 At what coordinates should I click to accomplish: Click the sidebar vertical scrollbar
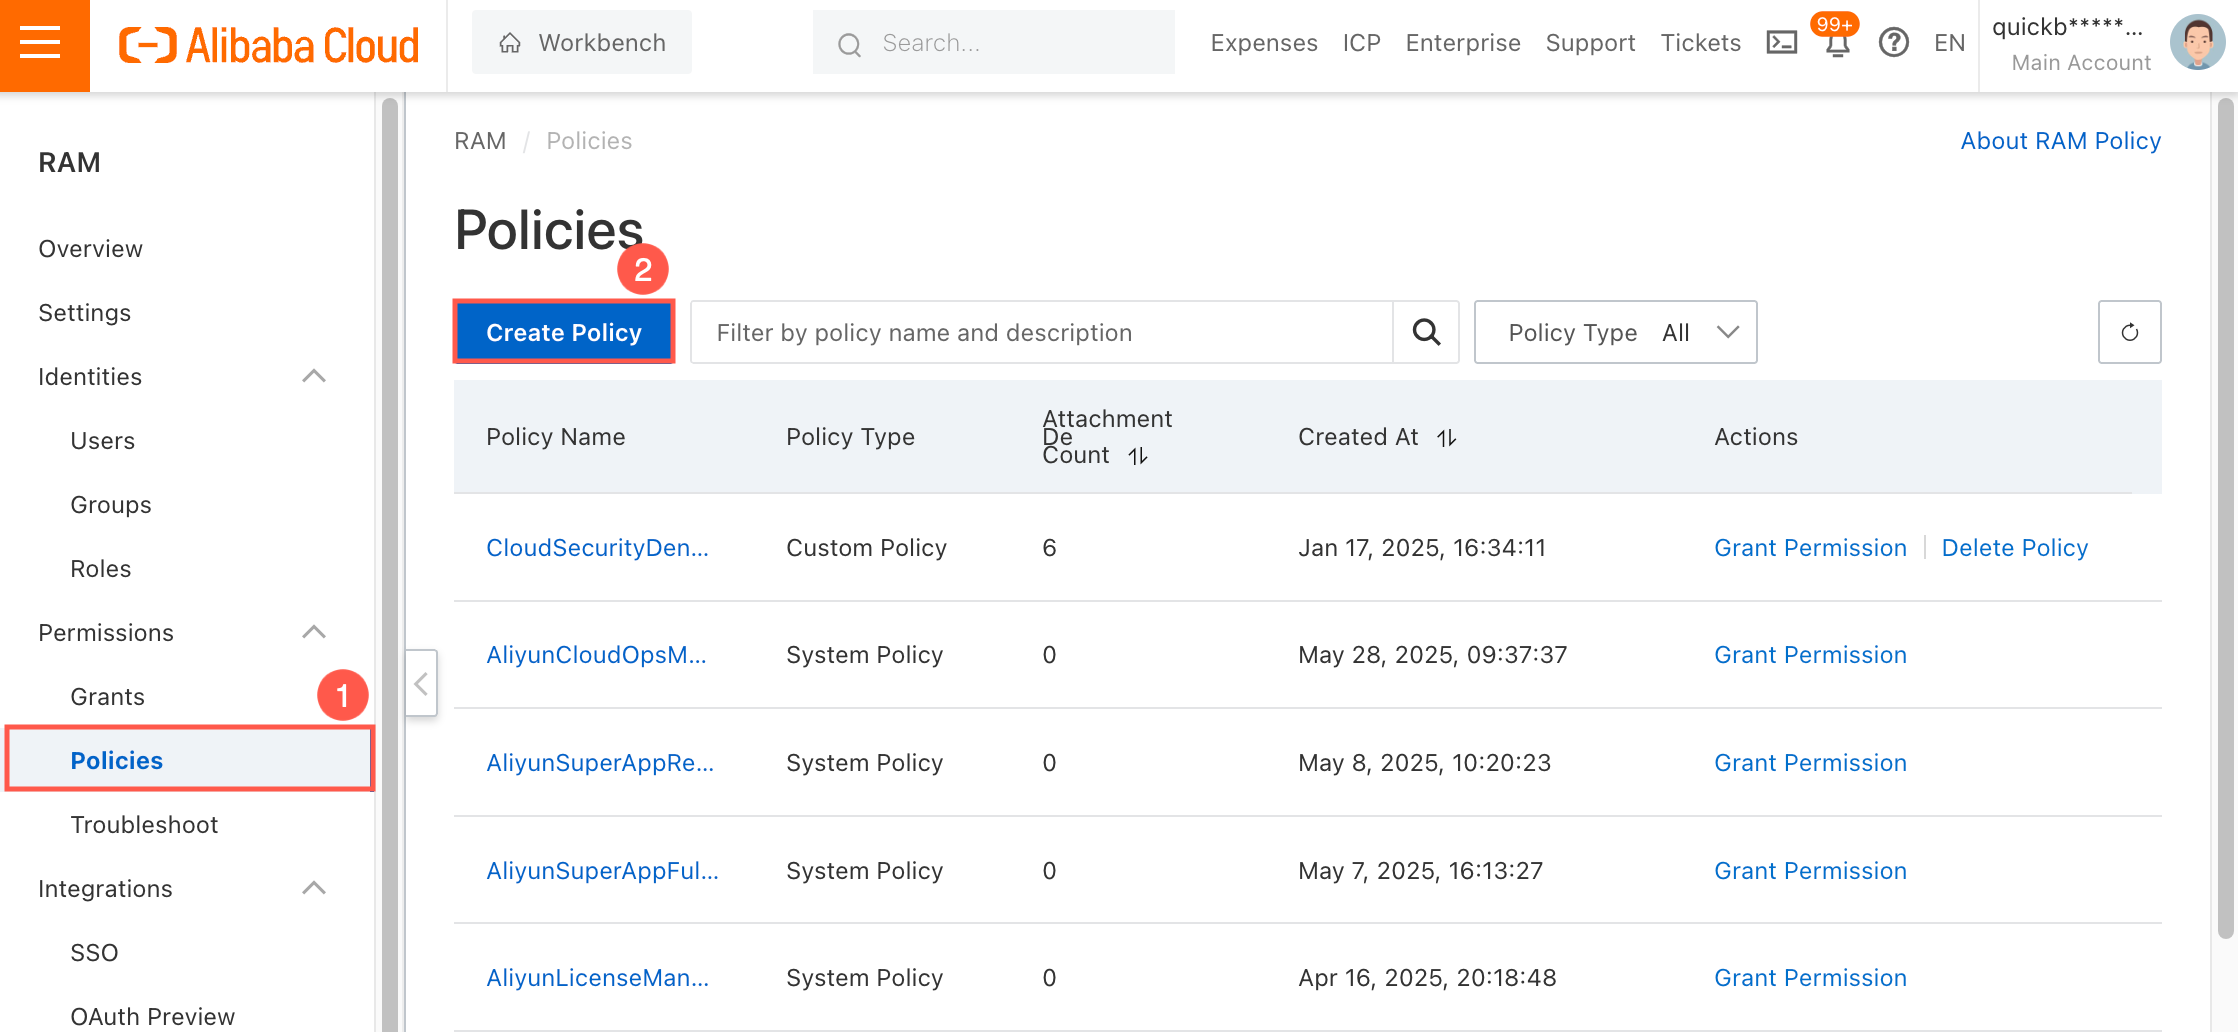[390, 565]
